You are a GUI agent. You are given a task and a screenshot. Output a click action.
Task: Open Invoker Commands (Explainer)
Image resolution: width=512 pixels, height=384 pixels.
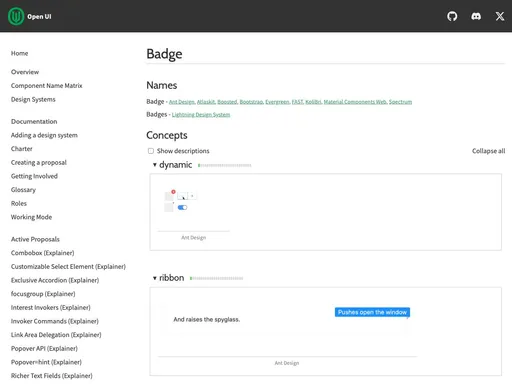click(55, 321)
